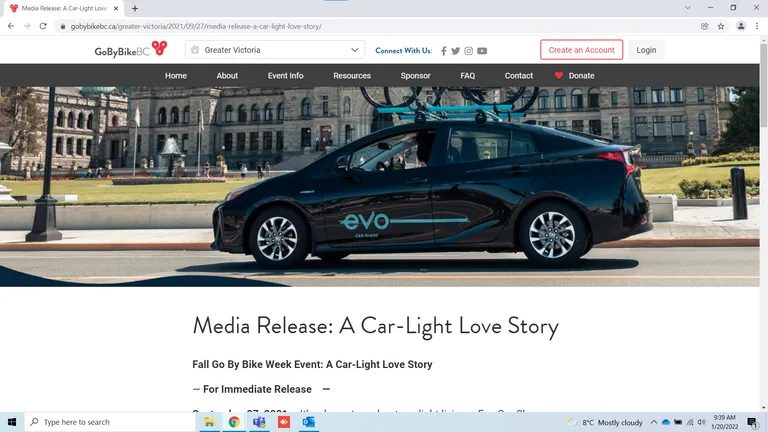Viewport: 768px width, 432px height.
Task: Open the Event Info menu item
Action: point(286,75)
